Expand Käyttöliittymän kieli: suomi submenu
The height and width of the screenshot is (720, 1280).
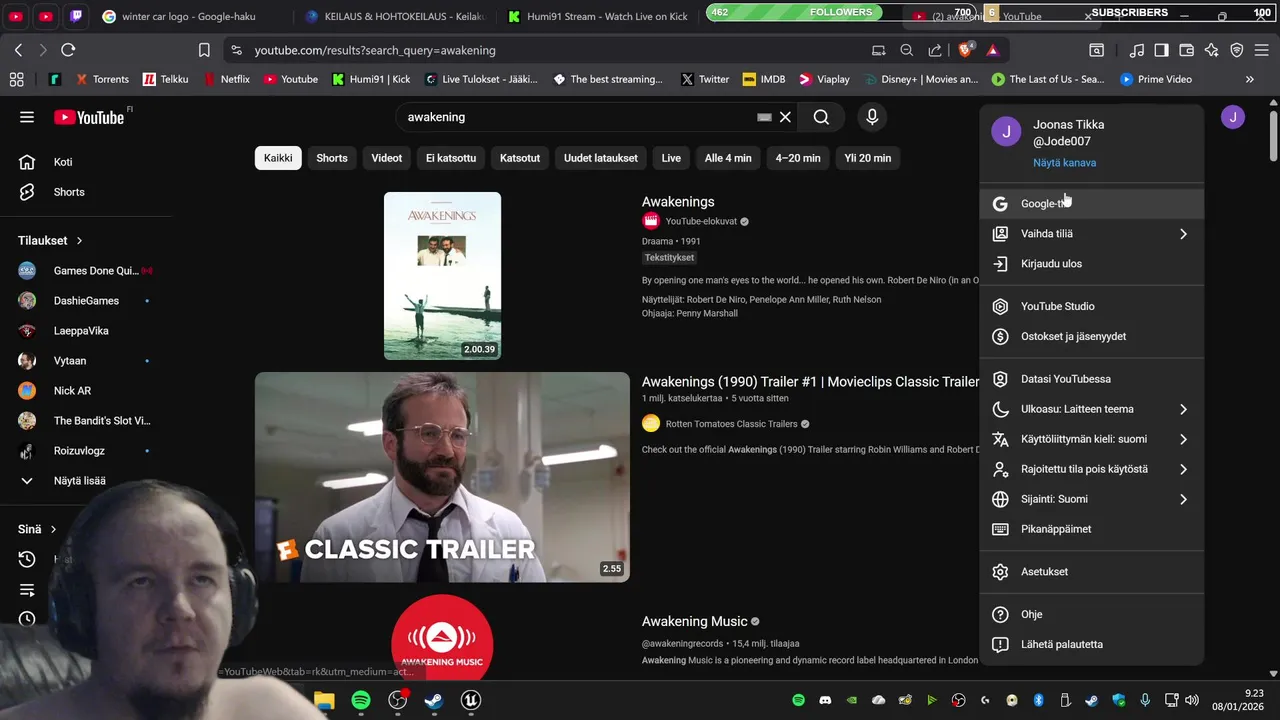[x=1092, y=439]
